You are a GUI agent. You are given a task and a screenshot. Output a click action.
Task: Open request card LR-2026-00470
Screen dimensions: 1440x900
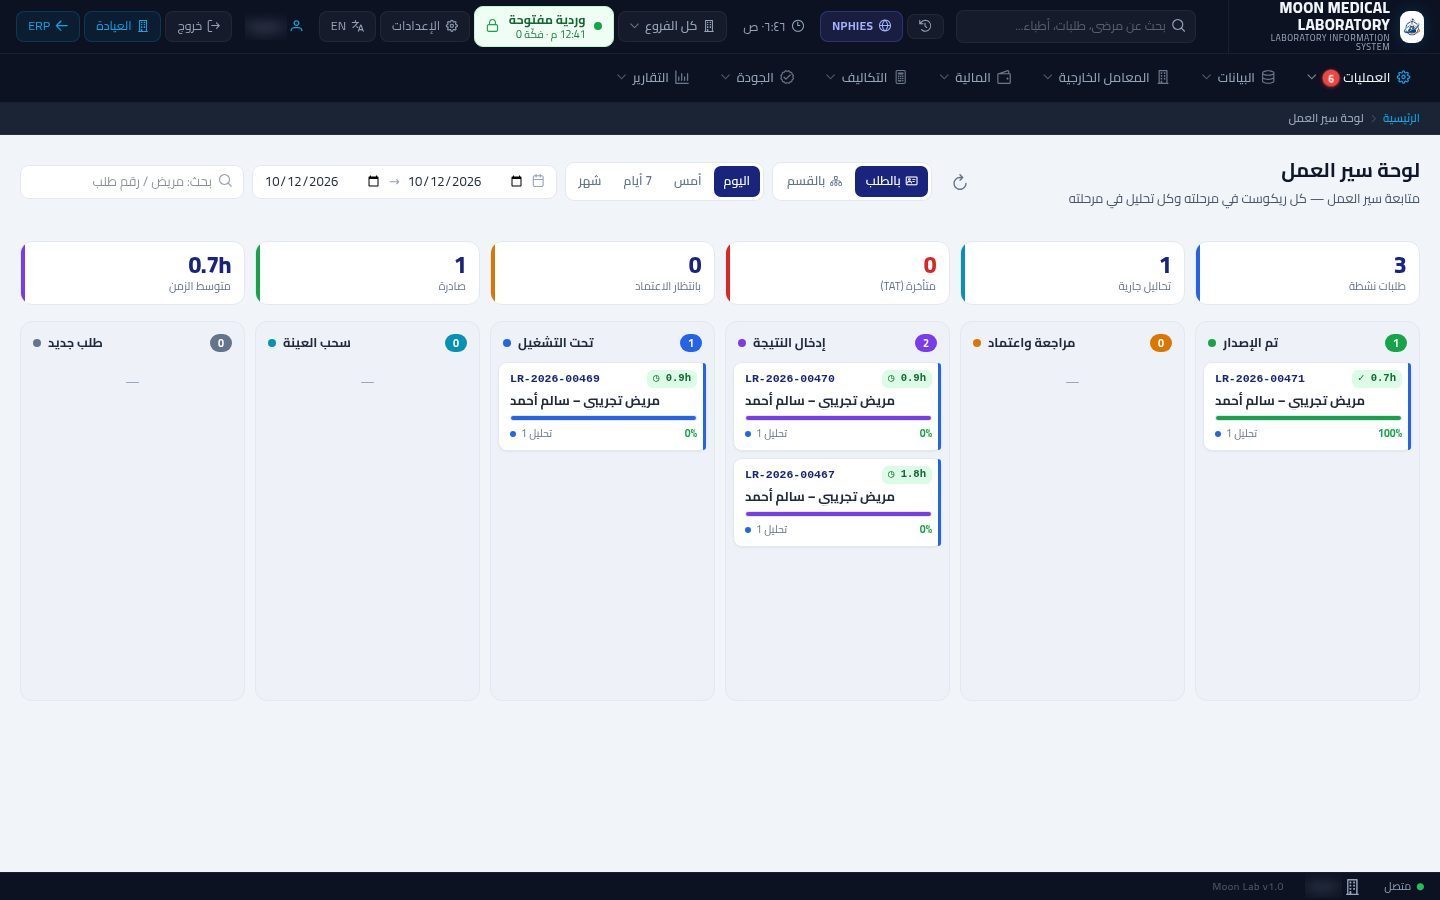coord(837,406)
